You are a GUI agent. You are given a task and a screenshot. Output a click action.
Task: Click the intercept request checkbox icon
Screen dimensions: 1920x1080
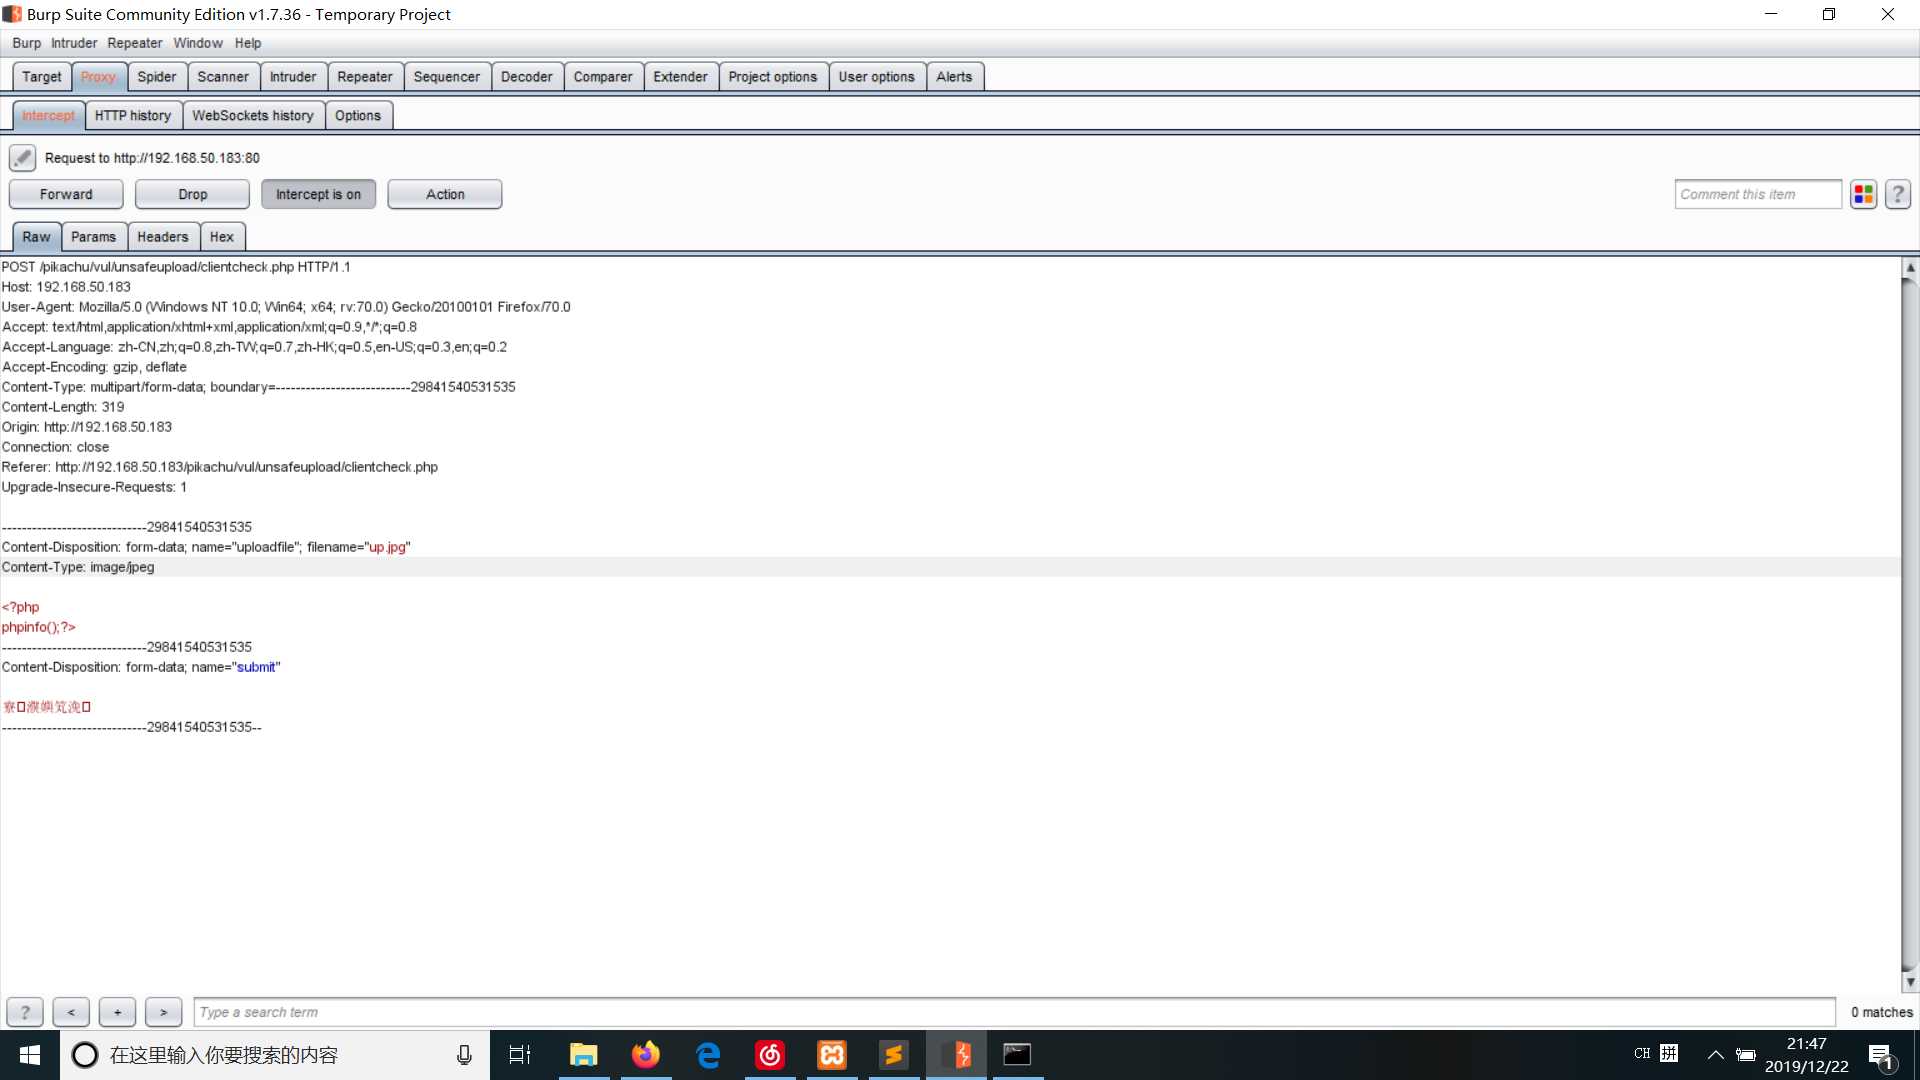22,157
